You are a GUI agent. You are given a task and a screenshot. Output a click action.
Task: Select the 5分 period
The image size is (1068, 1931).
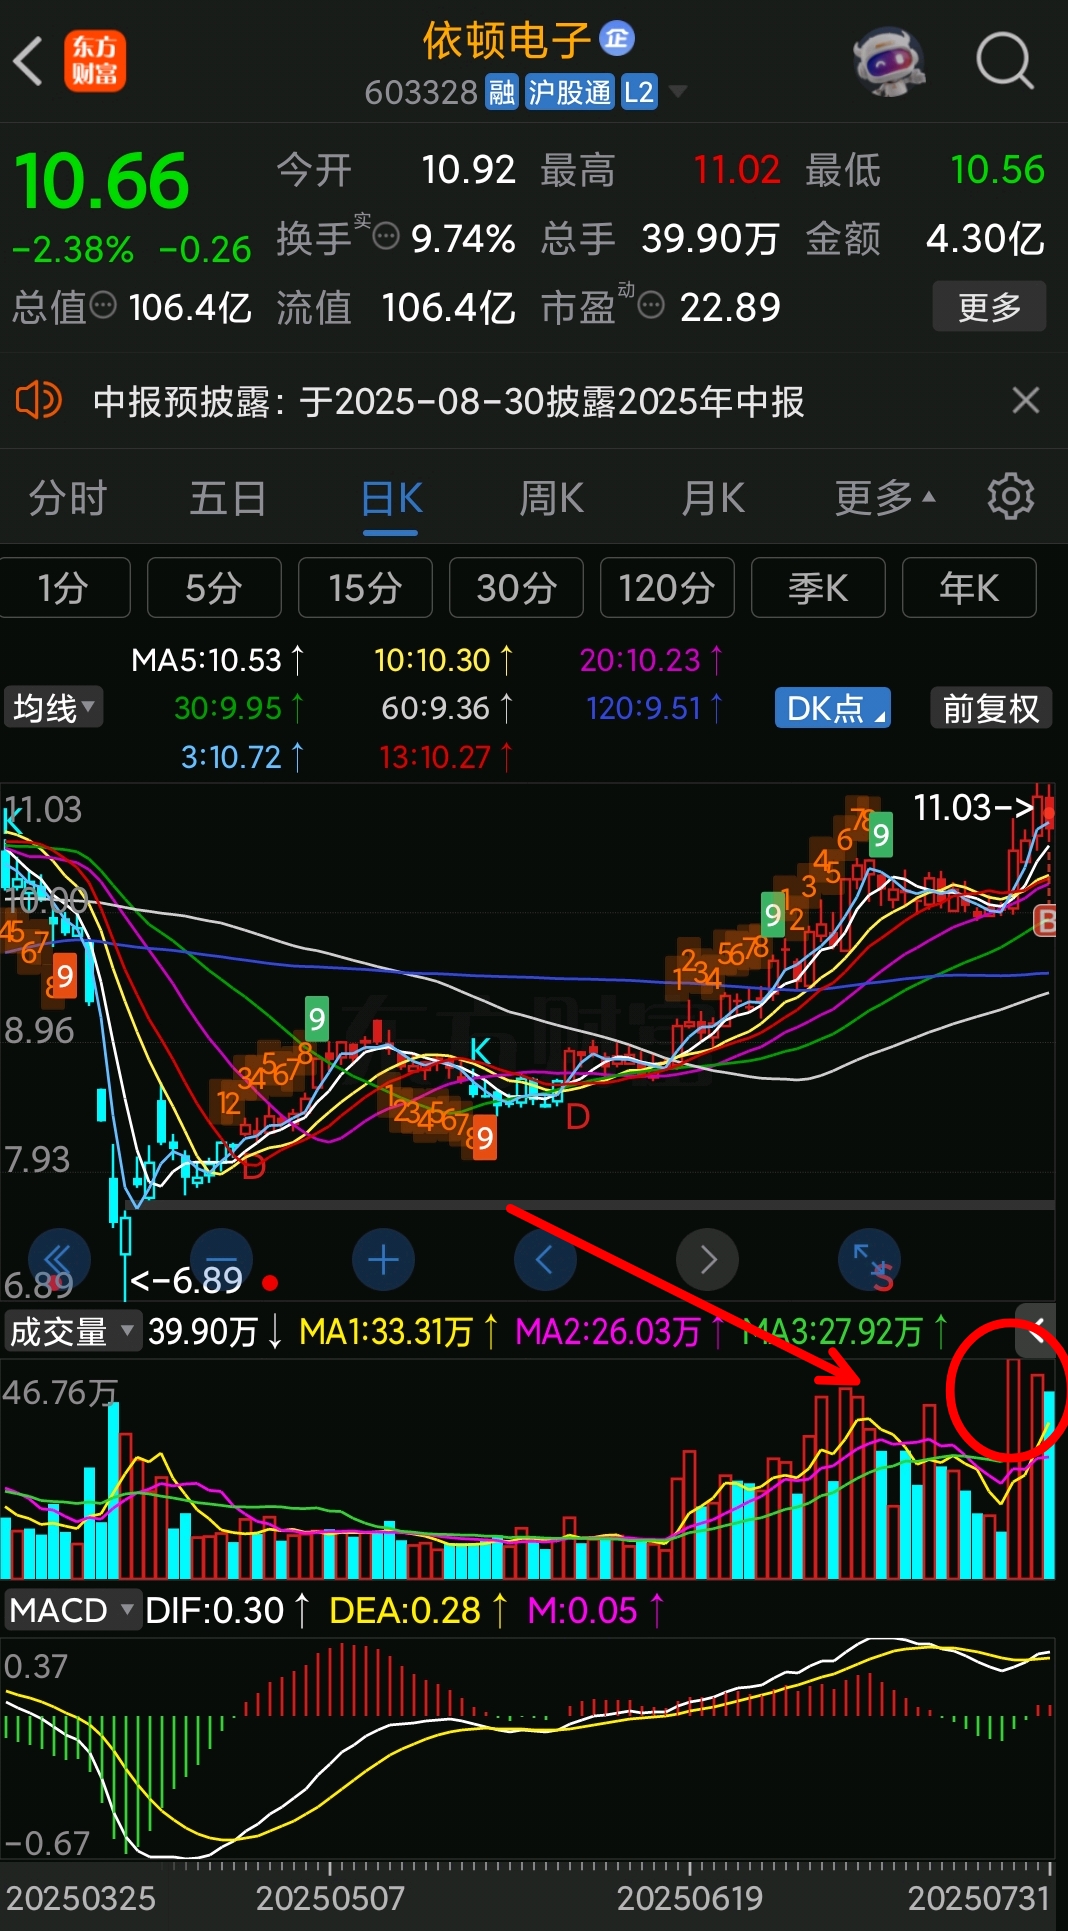click(x=214, y=588)
